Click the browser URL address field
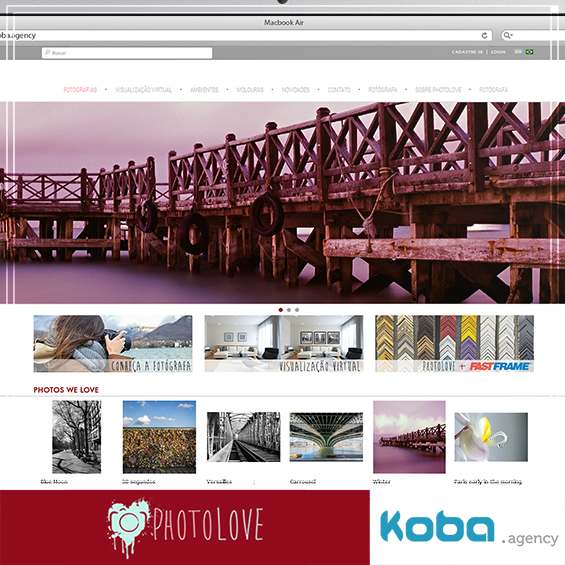The height and width of the screenshot is (565, 565). pos(245,35)
